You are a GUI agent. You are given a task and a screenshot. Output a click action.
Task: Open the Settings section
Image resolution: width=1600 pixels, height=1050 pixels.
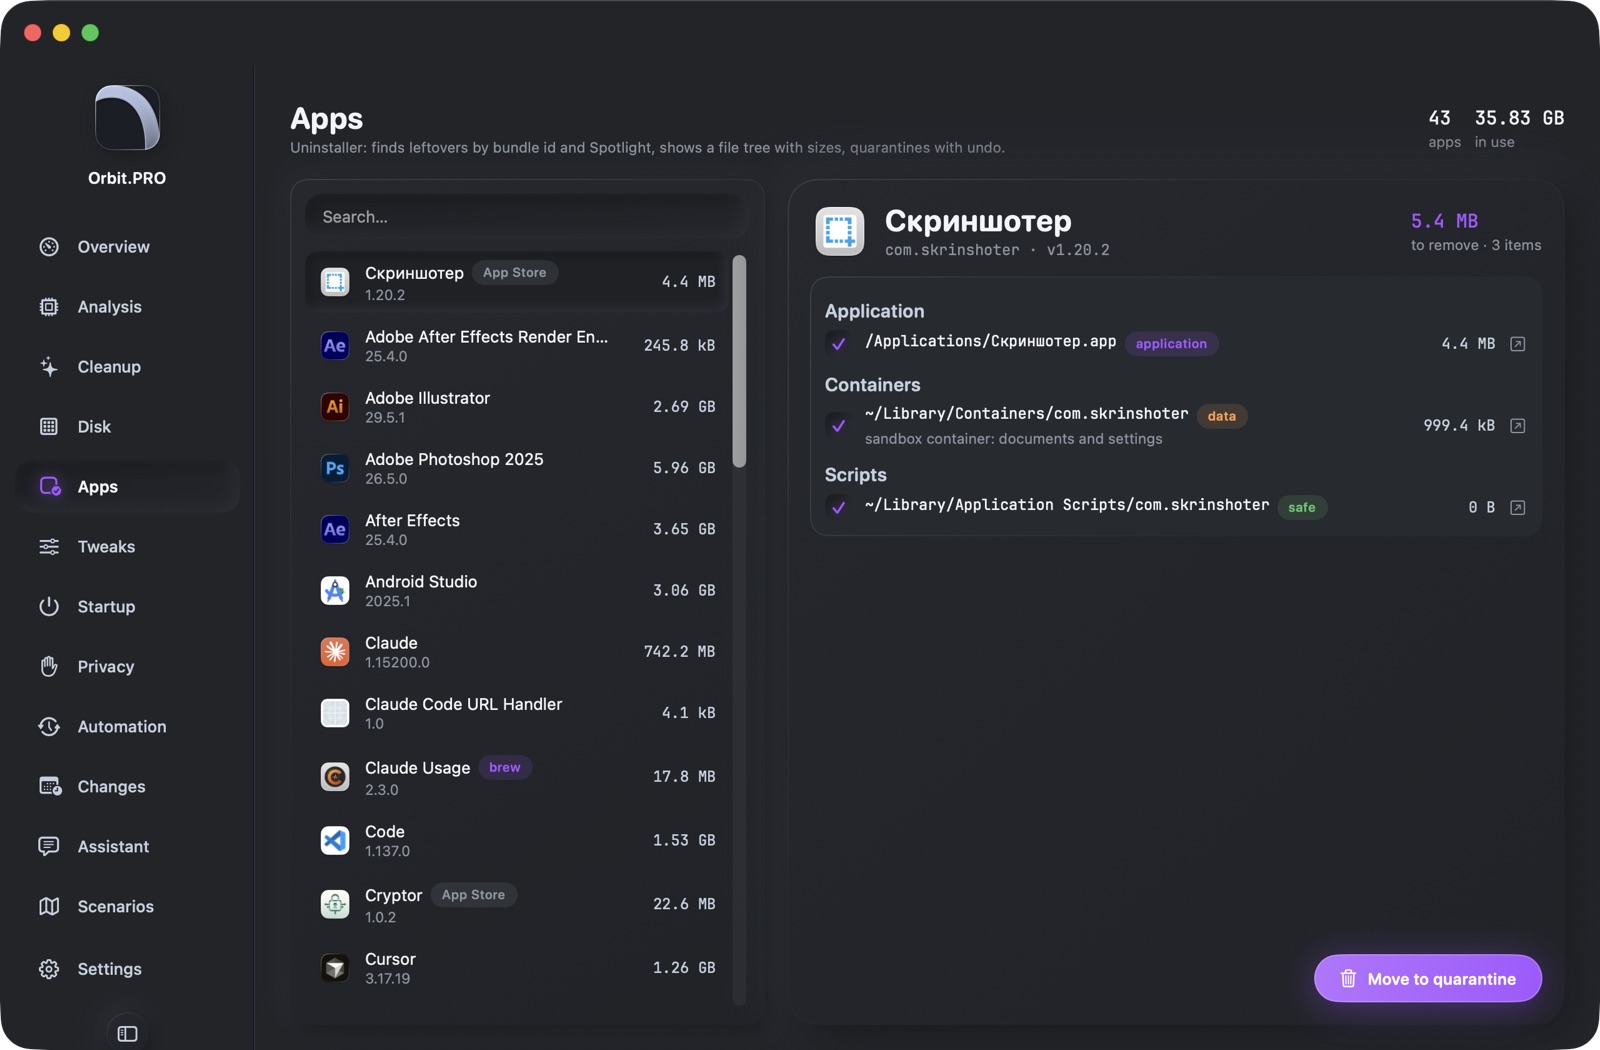pyautogui.click(x=127, y=969)
